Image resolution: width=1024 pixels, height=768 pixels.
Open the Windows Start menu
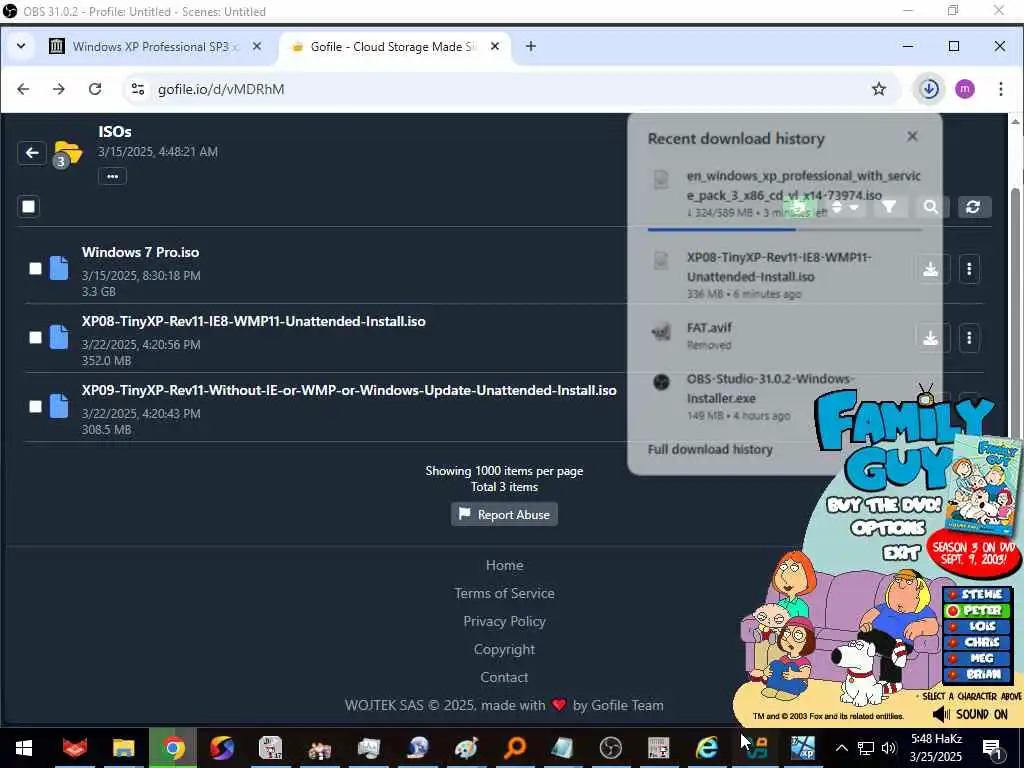[24, 748]
